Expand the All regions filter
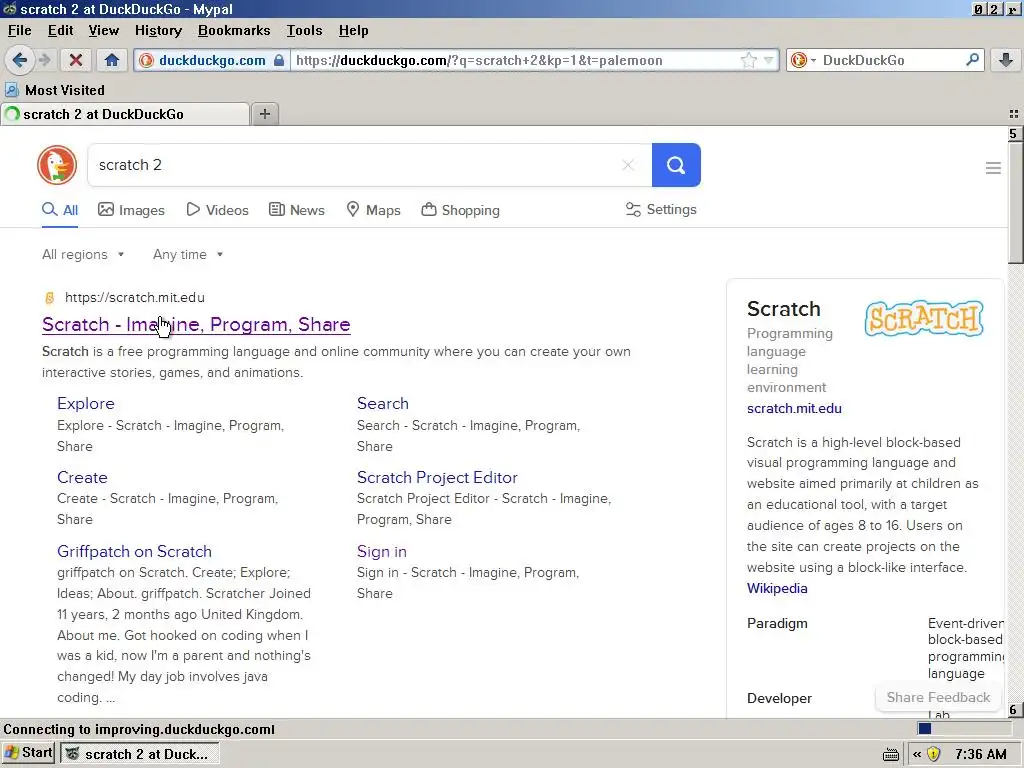Viewport: 1024px width, 768px height. [83, 254]
